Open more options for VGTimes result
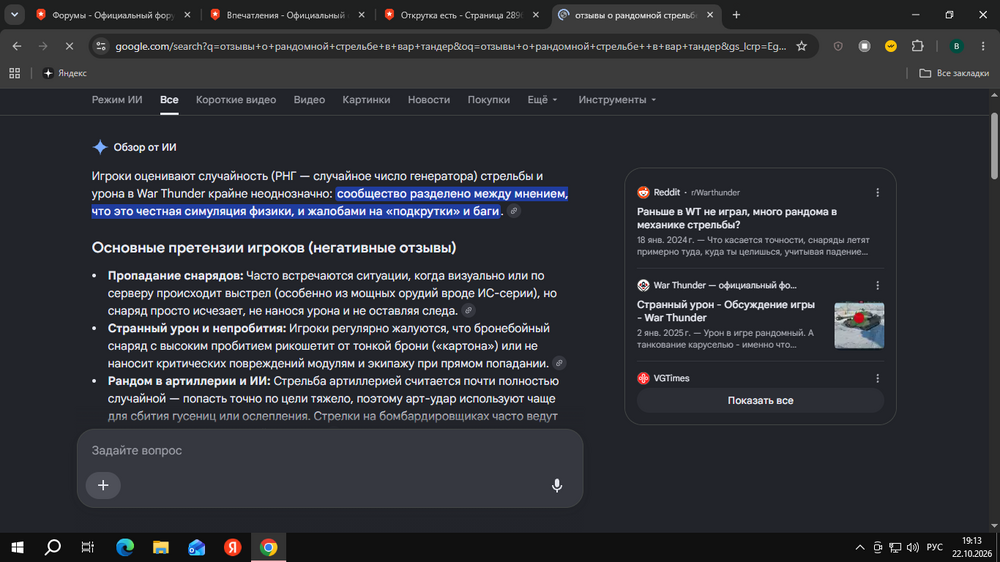The width and height of the screenshot is (1000, 562). [878, 378]
